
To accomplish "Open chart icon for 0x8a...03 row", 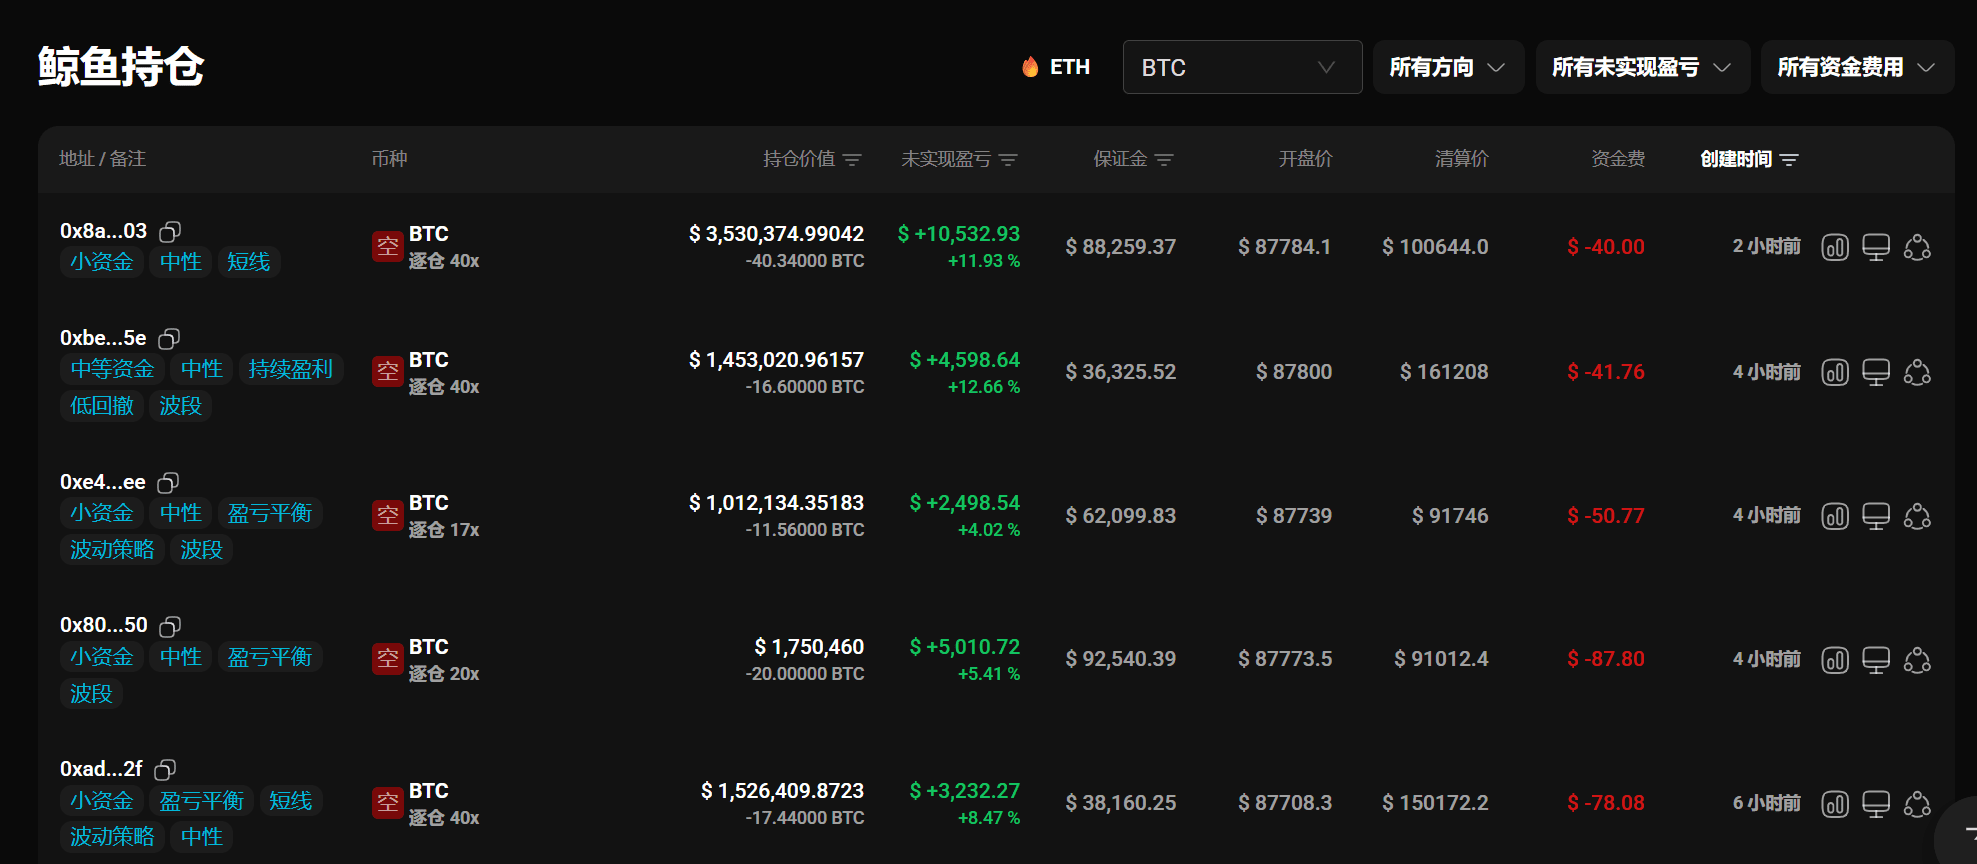I will 1835,247.
